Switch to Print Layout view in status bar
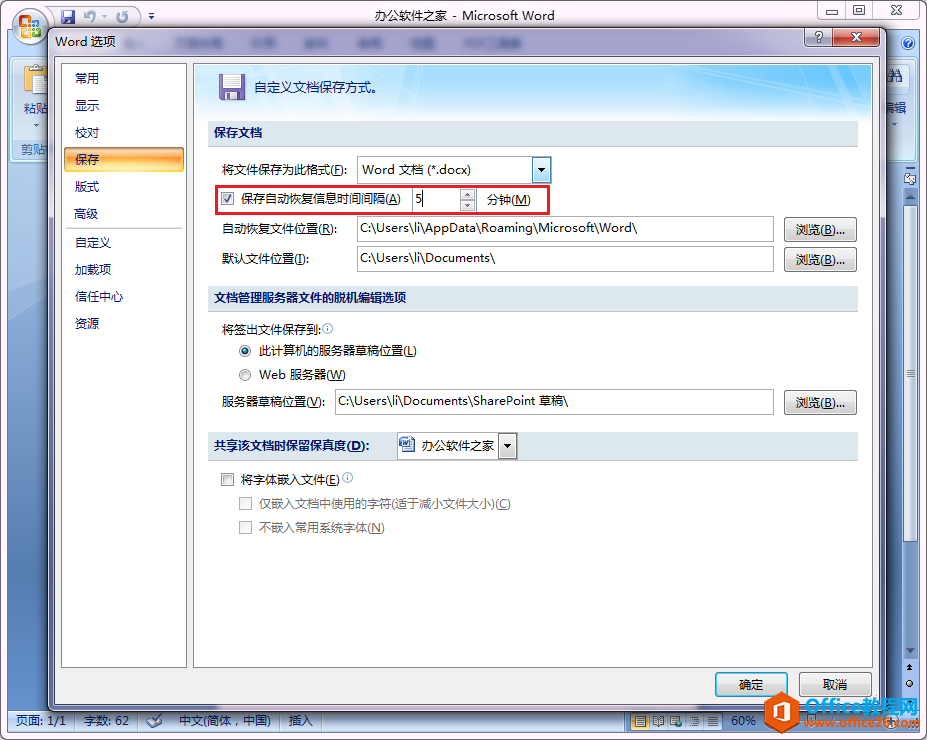The height and width of the screenshot is (740, 927). [x=640, y=721]
